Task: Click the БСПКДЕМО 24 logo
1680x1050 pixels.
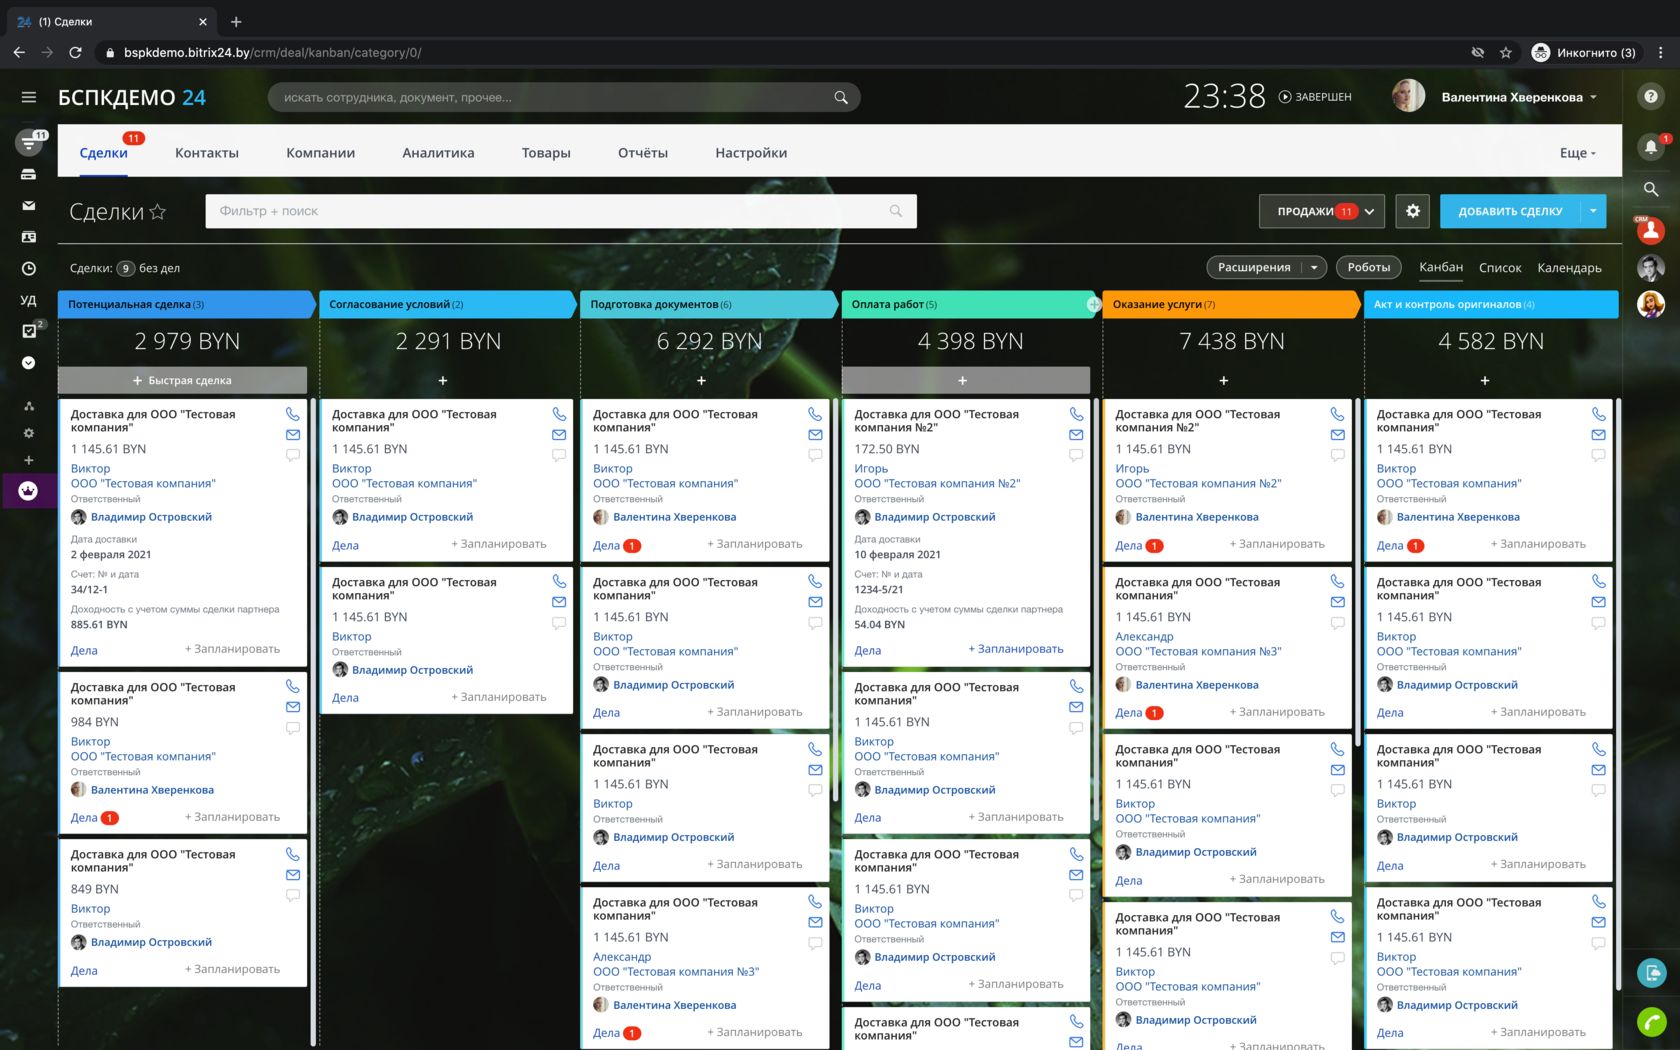Action: [x=132, y=97]
